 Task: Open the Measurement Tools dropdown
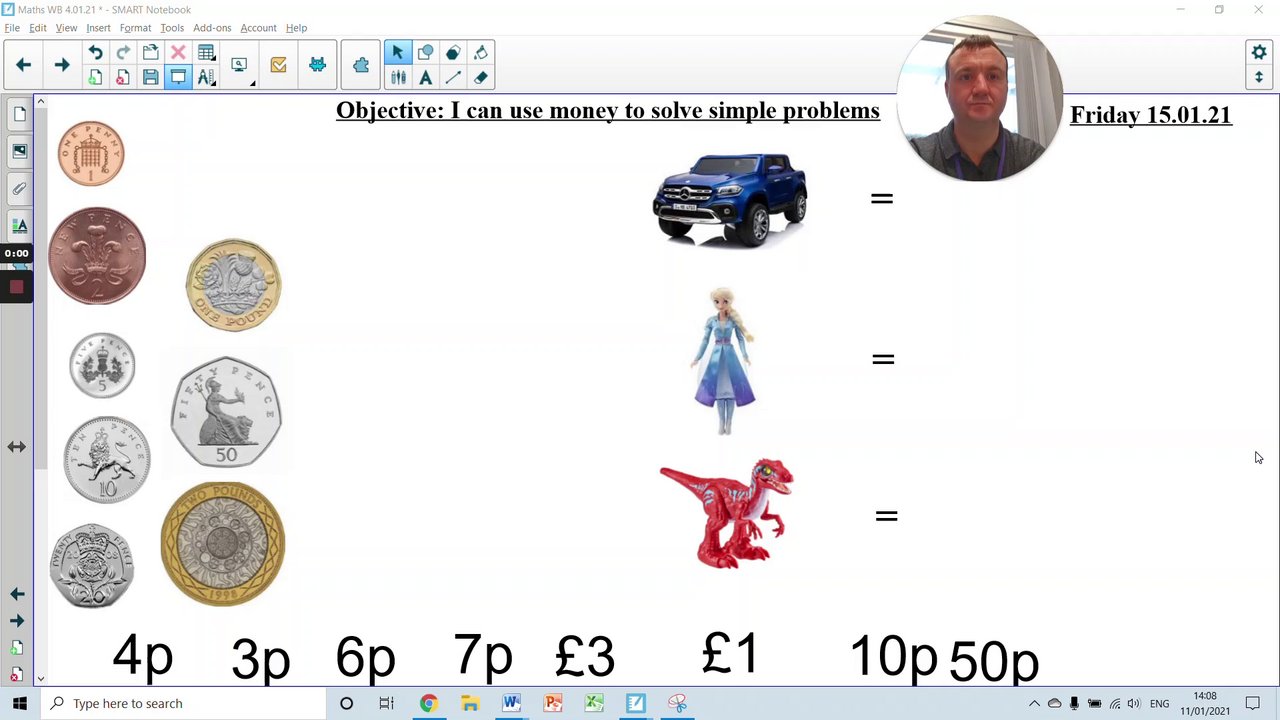206,77
